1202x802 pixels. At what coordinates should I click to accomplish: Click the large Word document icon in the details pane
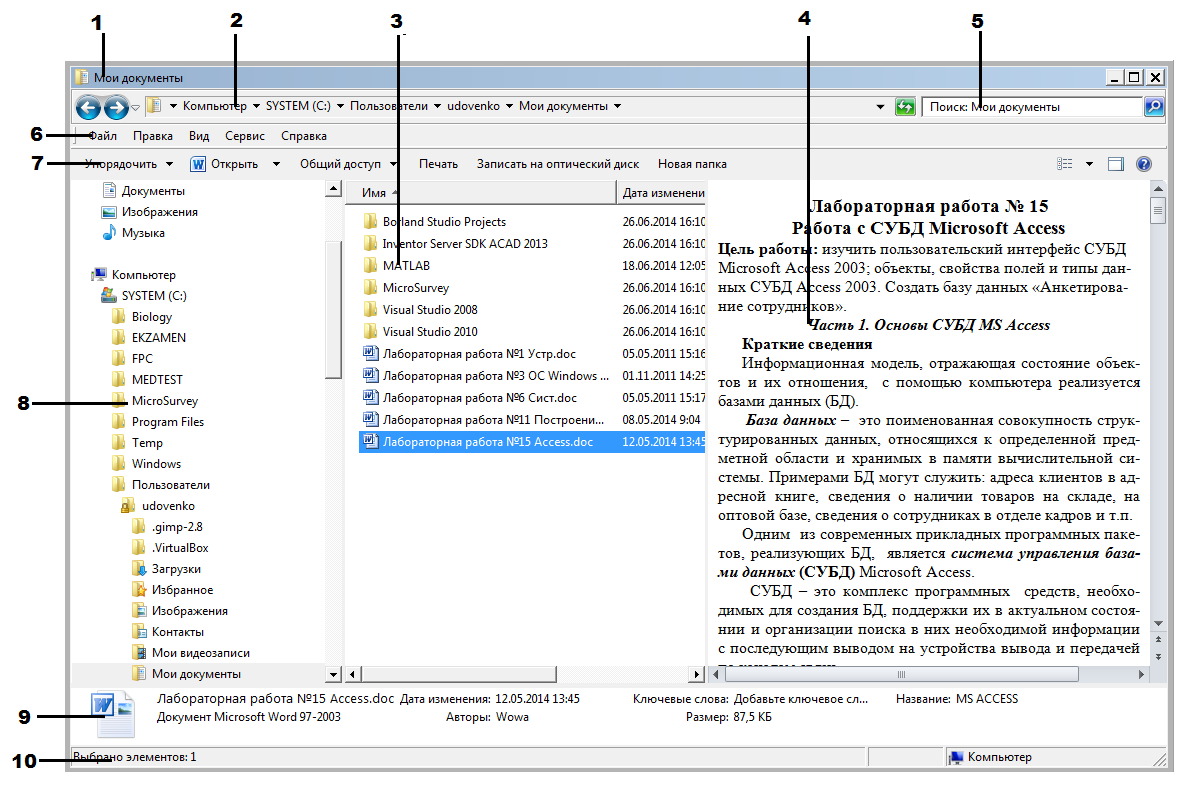pyautogui.click(x=112, y=717)
